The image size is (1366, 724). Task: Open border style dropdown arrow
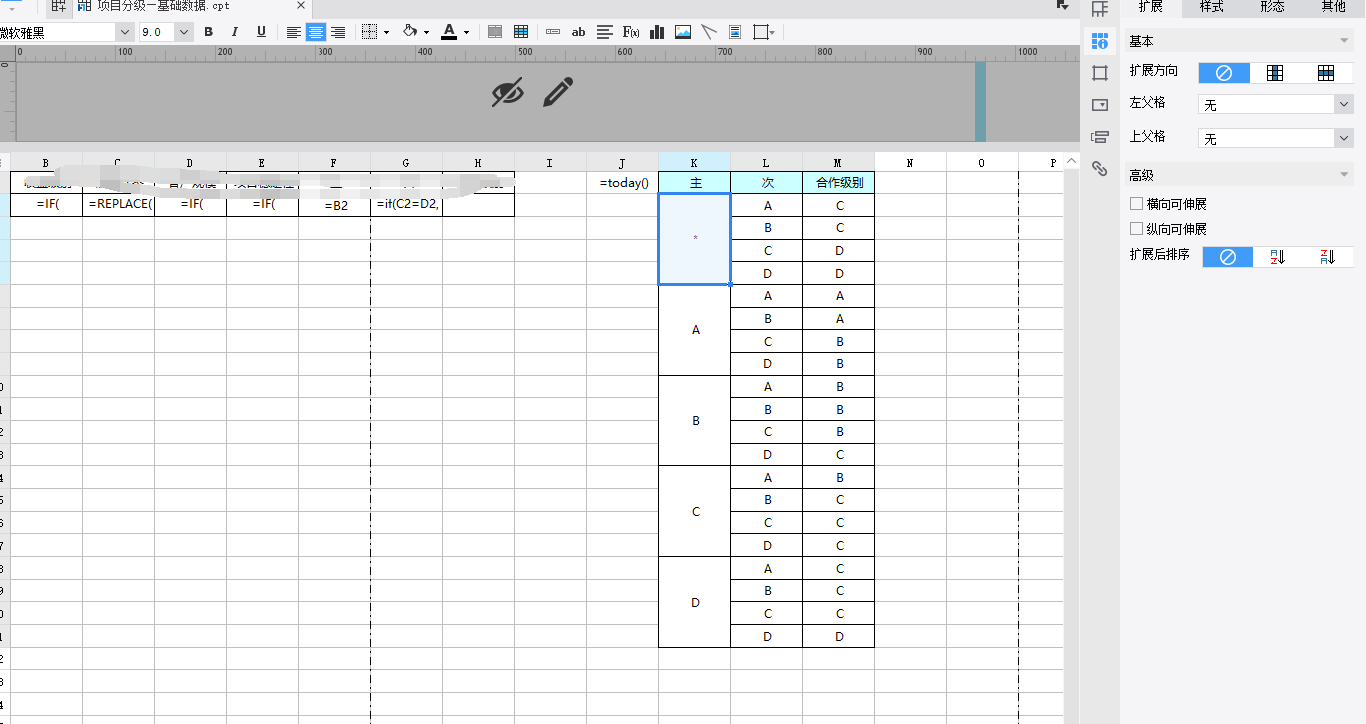click(x=387, y=33)
